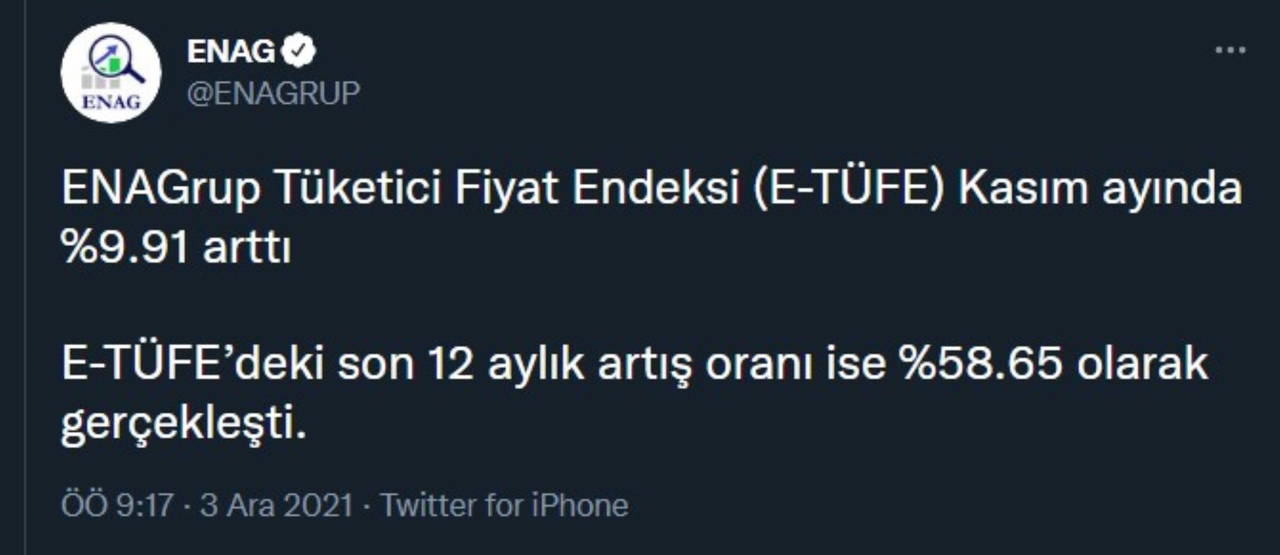Click the ENAG display name
This screenshot has height=555, width=1280.
click(x=230, y=50)
